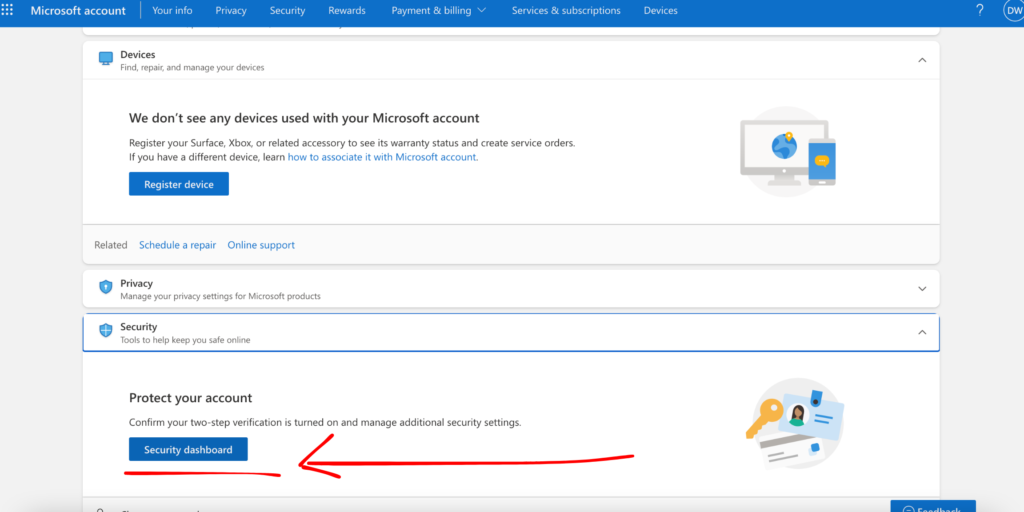1024x512 pixels.
Task: Collapse the Devices section chevron
Action: click(x=921, y=60)
